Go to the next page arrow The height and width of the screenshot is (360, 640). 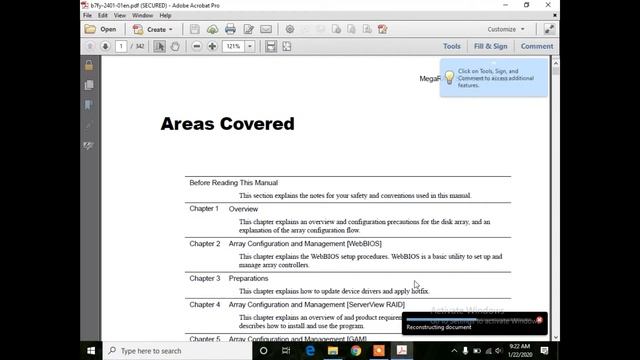coord(105,46)
